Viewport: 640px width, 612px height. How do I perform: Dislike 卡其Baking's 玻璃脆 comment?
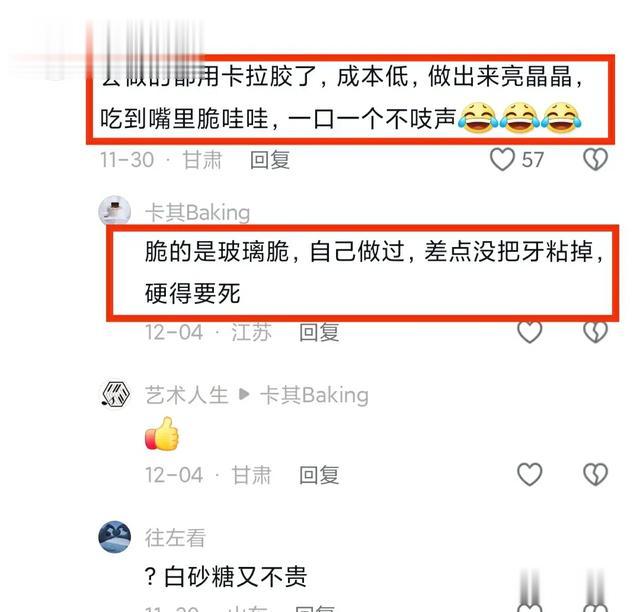(596, 332)
